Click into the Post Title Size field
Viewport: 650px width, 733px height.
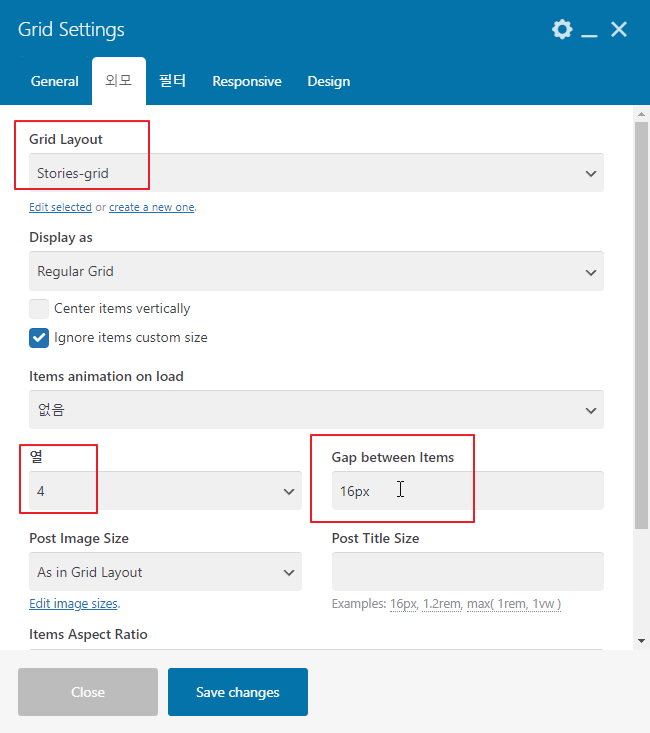467,572
